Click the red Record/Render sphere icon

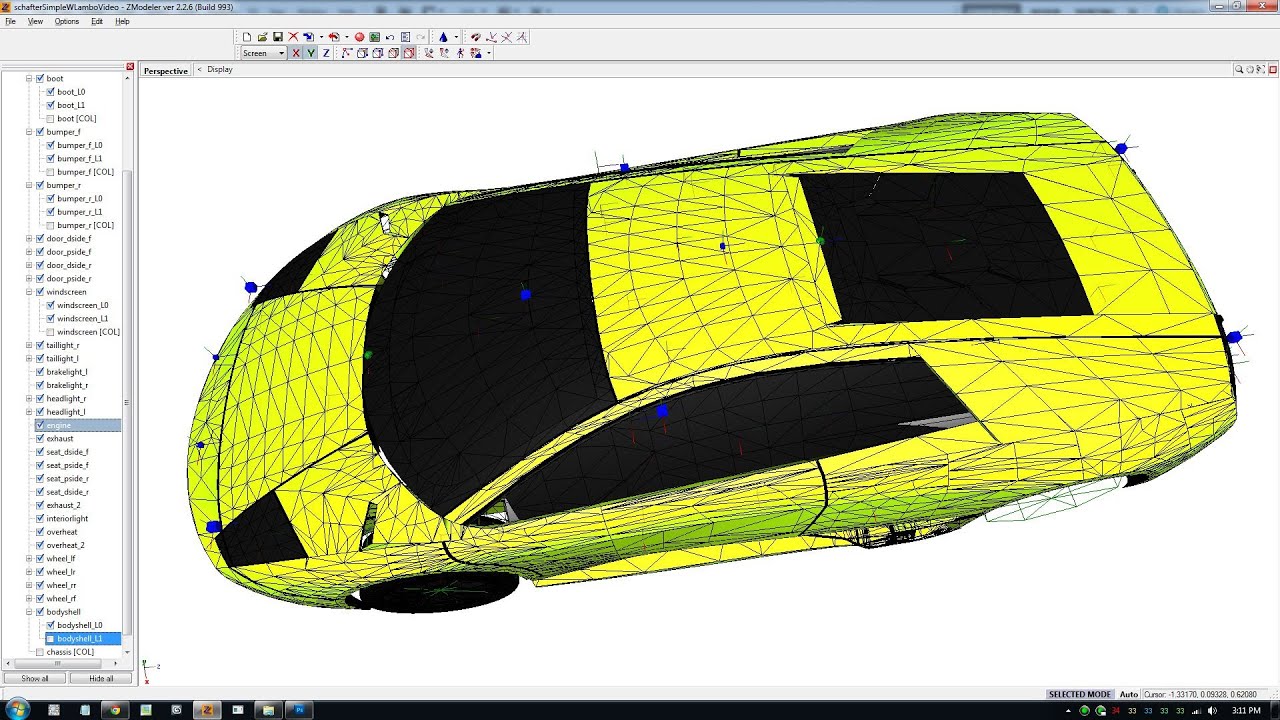click(359, 36)
